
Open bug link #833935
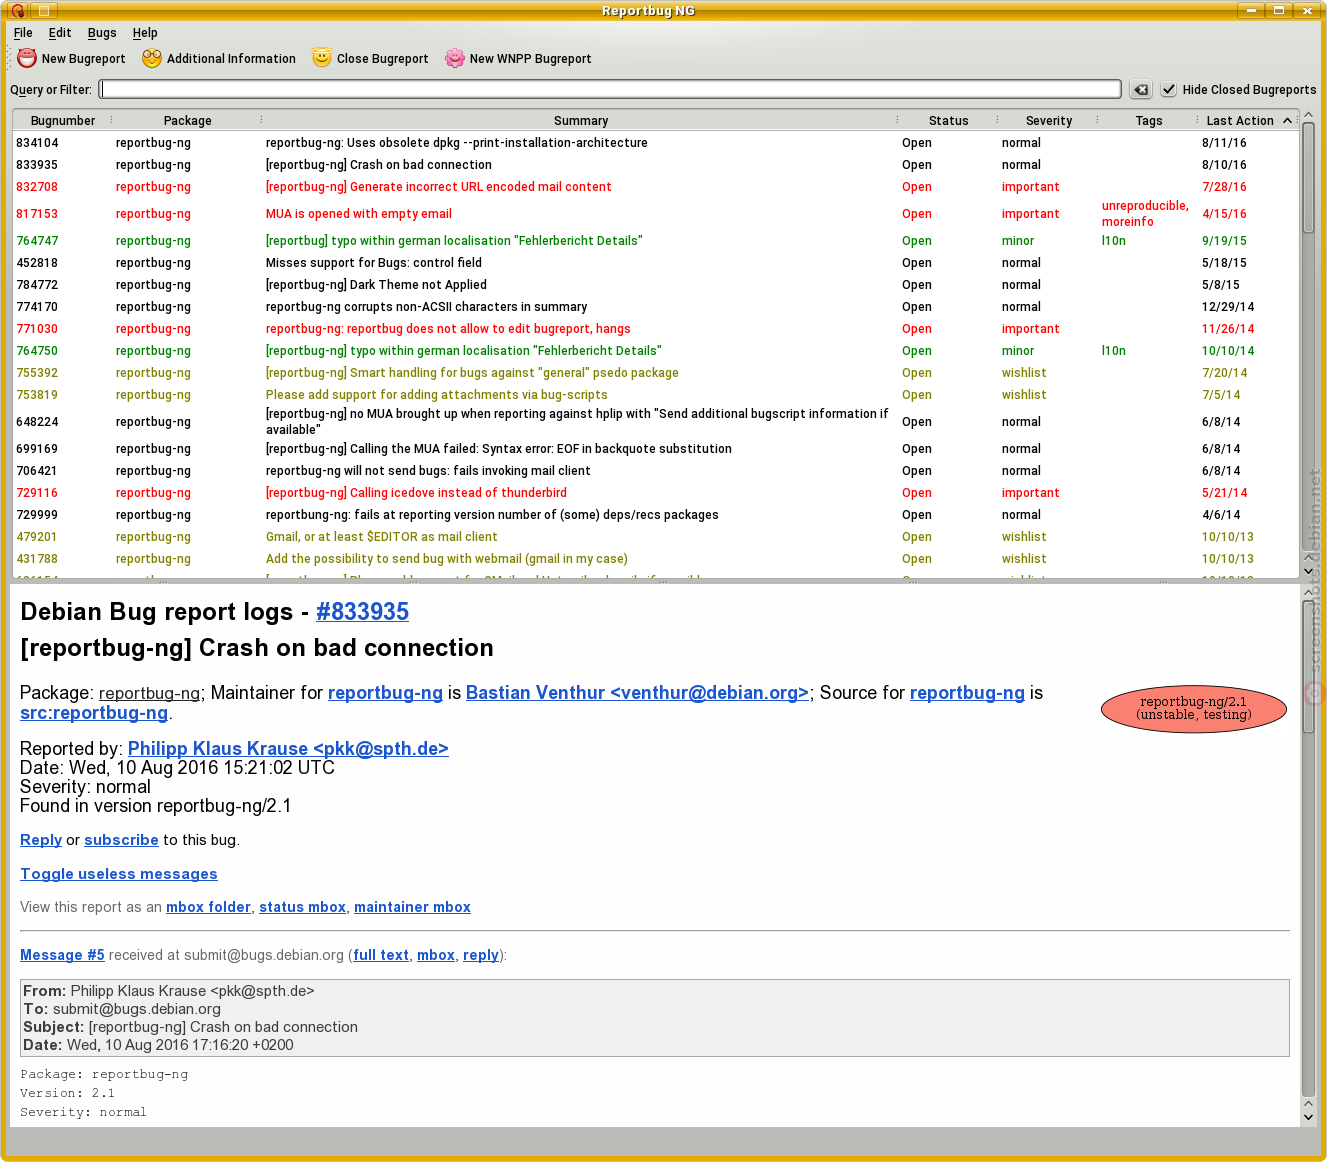coord(362,612)
